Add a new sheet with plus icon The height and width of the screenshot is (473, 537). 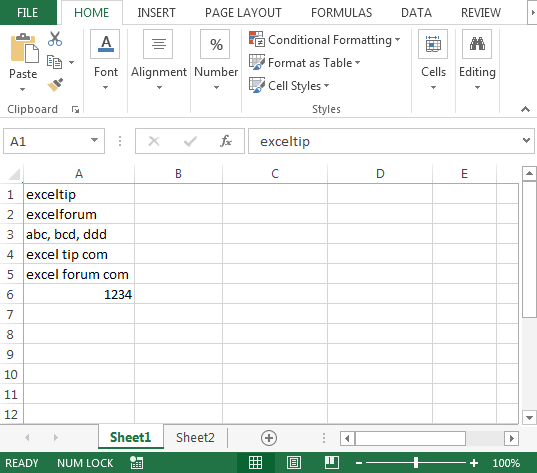[x=269, y=438]
